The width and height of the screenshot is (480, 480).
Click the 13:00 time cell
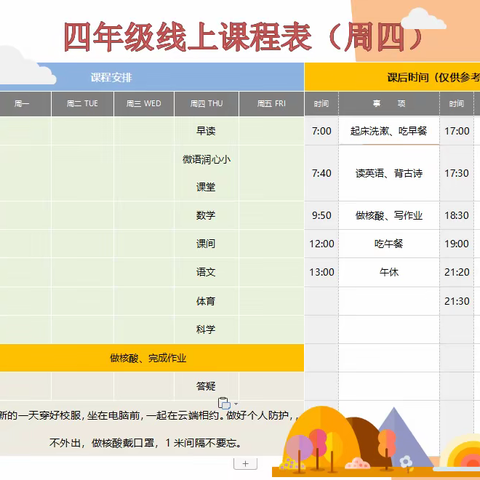[322, 272]
